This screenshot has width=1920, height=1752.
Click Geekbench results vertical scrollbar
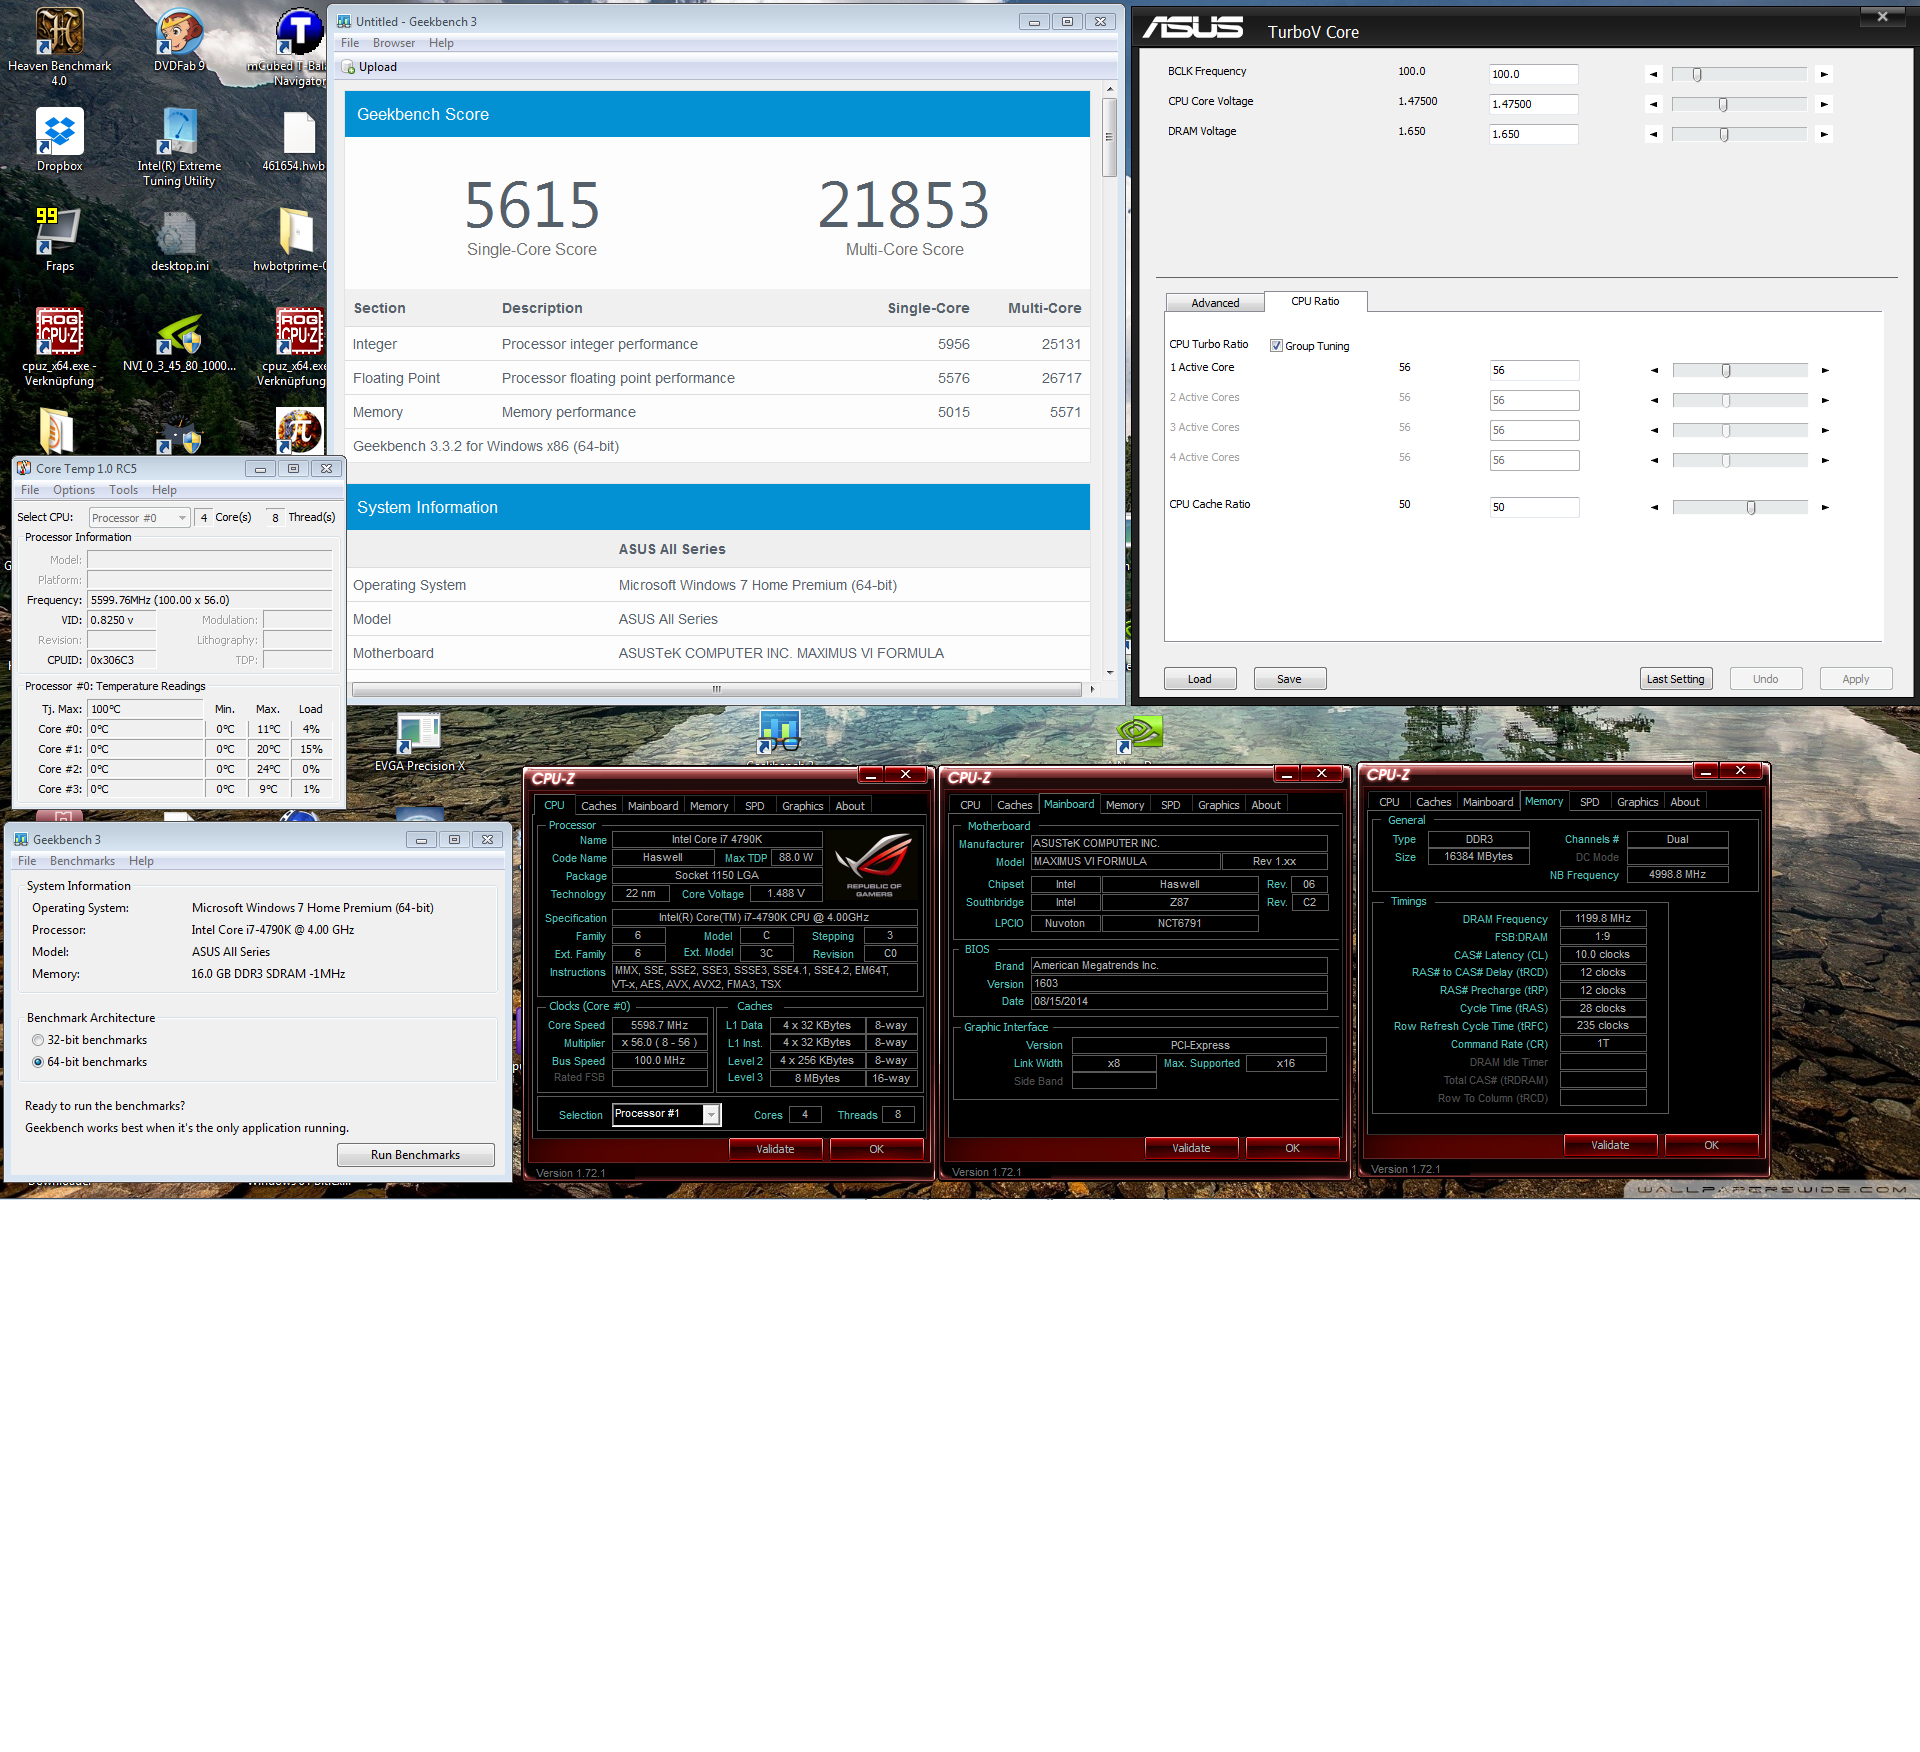(1109, 381)
